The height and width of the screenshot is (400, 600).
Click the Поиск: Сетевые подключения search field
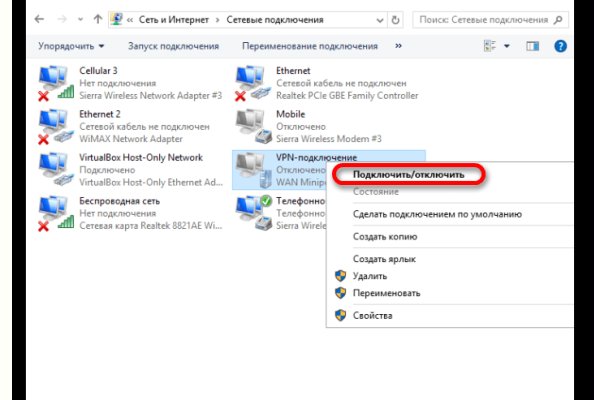(480, 19)
